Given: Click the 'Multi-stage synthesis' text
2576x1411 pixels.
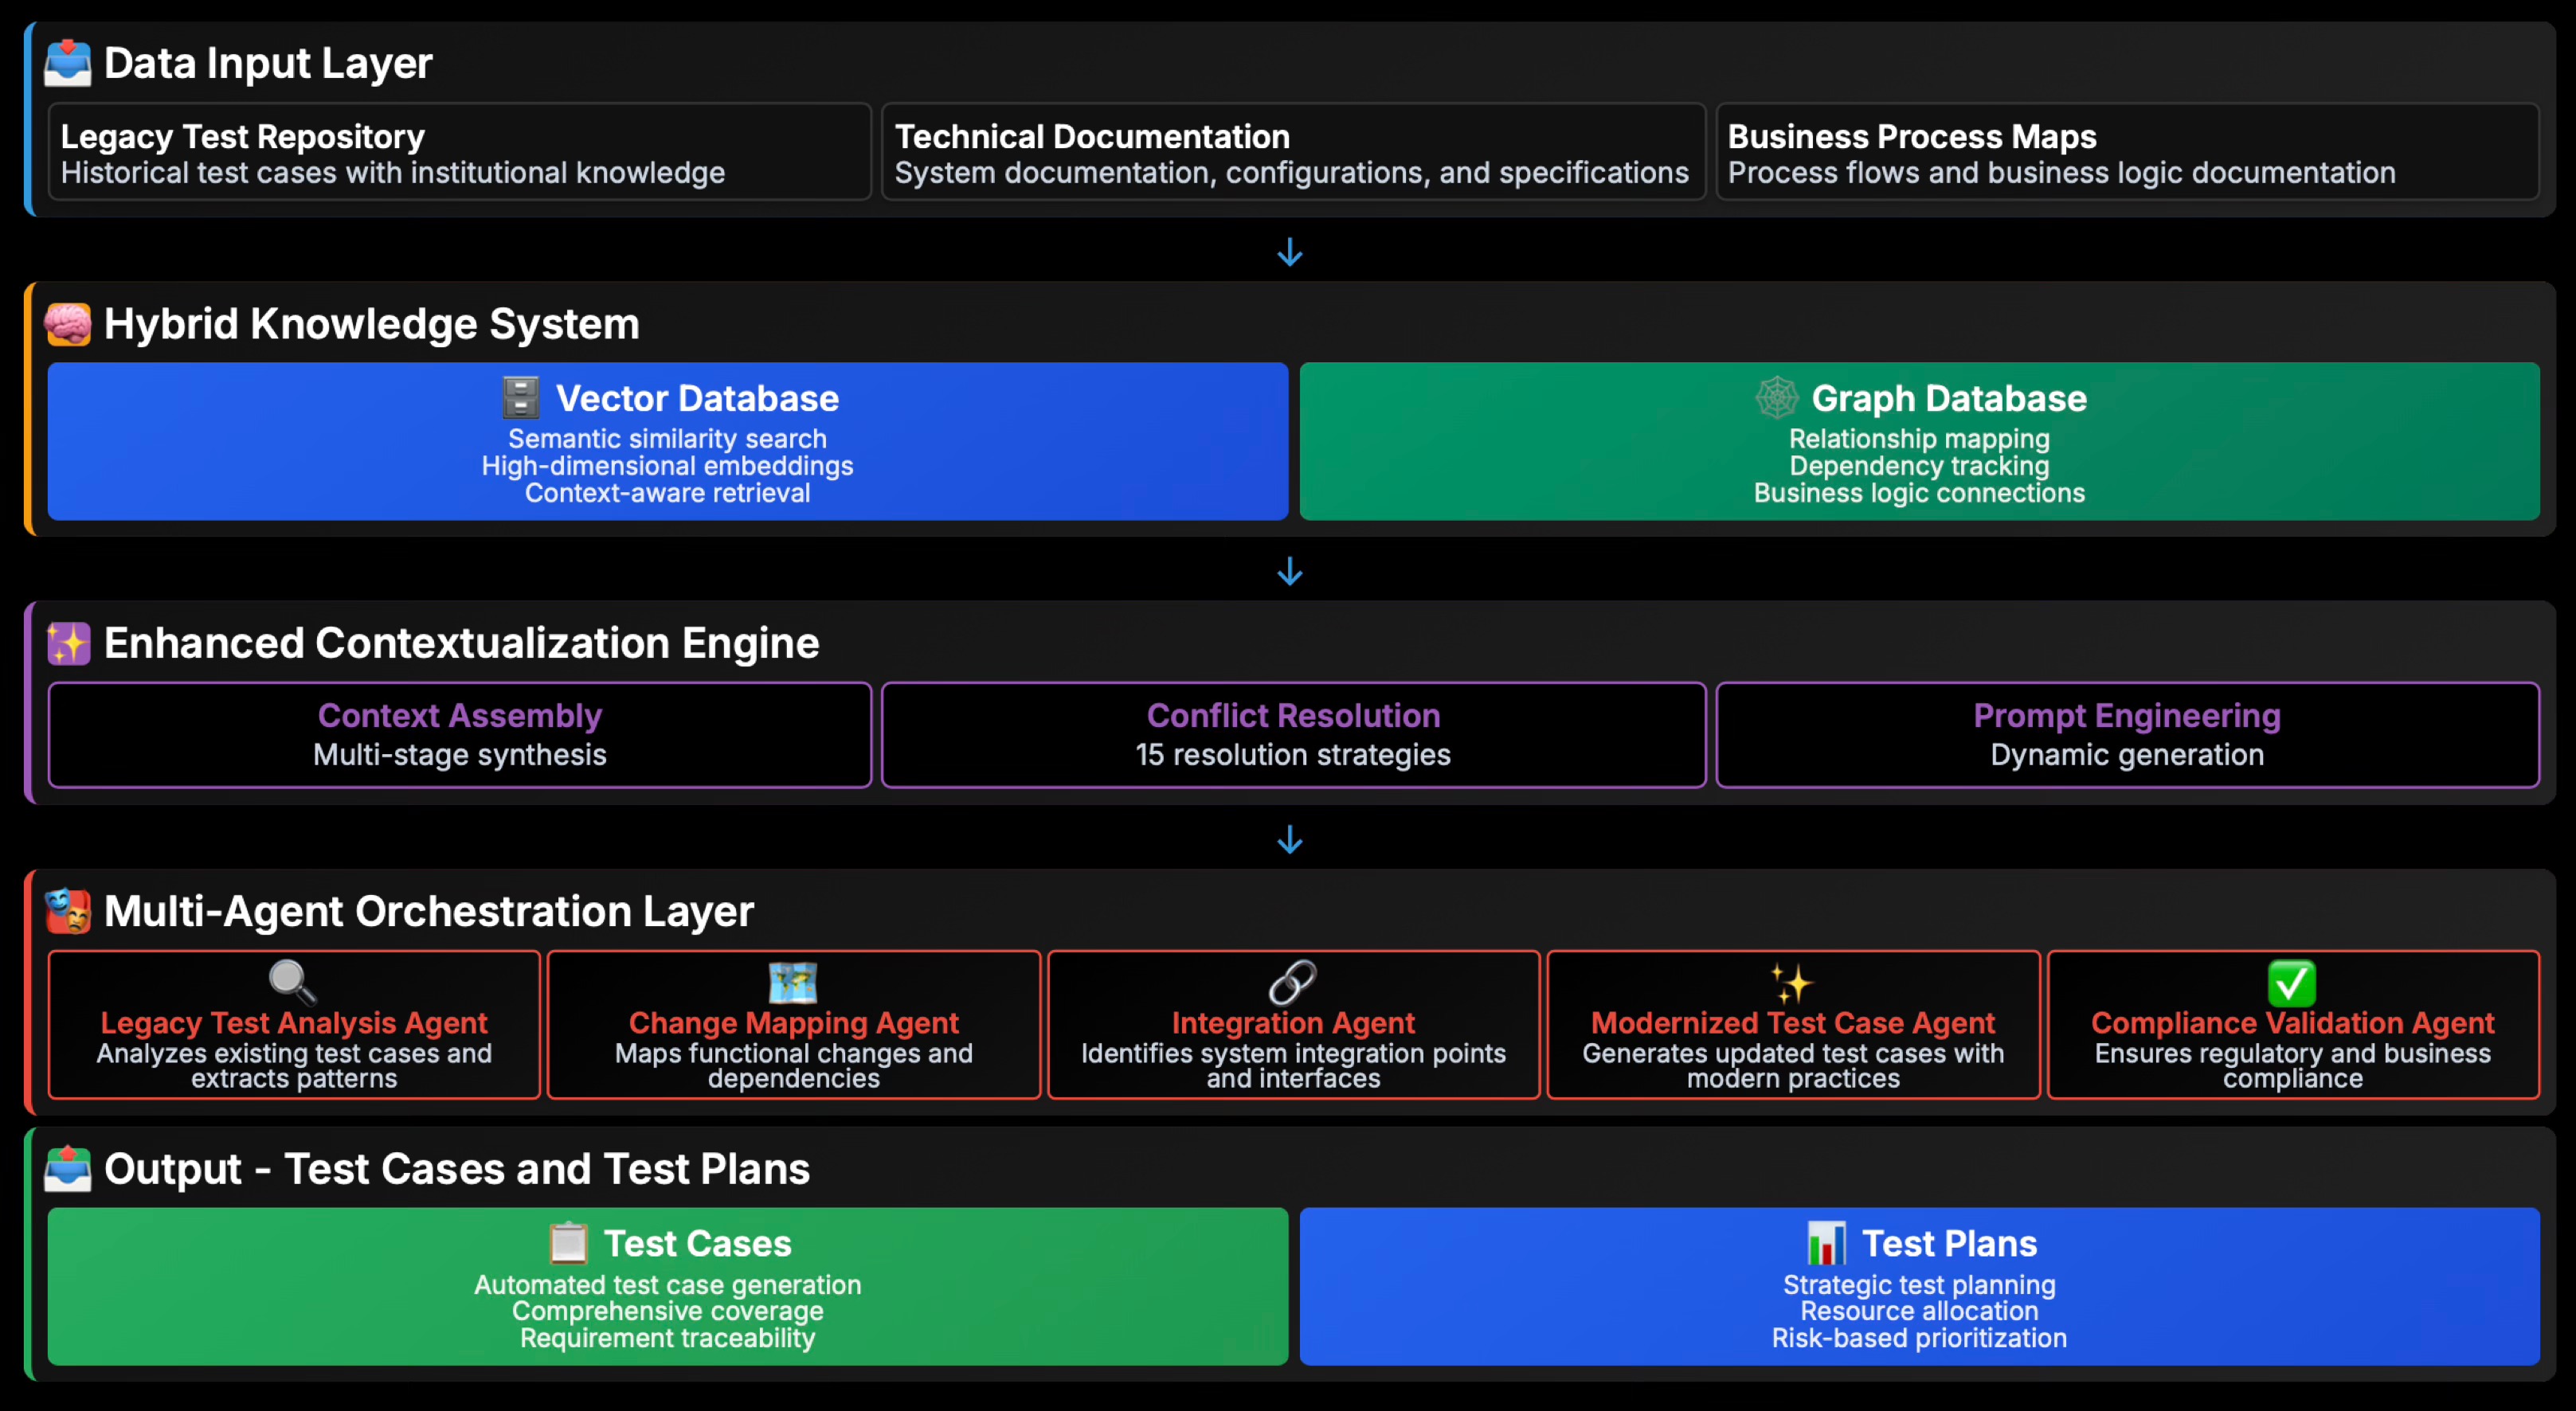Looking at the screenshot, I should tap(460, 755).
